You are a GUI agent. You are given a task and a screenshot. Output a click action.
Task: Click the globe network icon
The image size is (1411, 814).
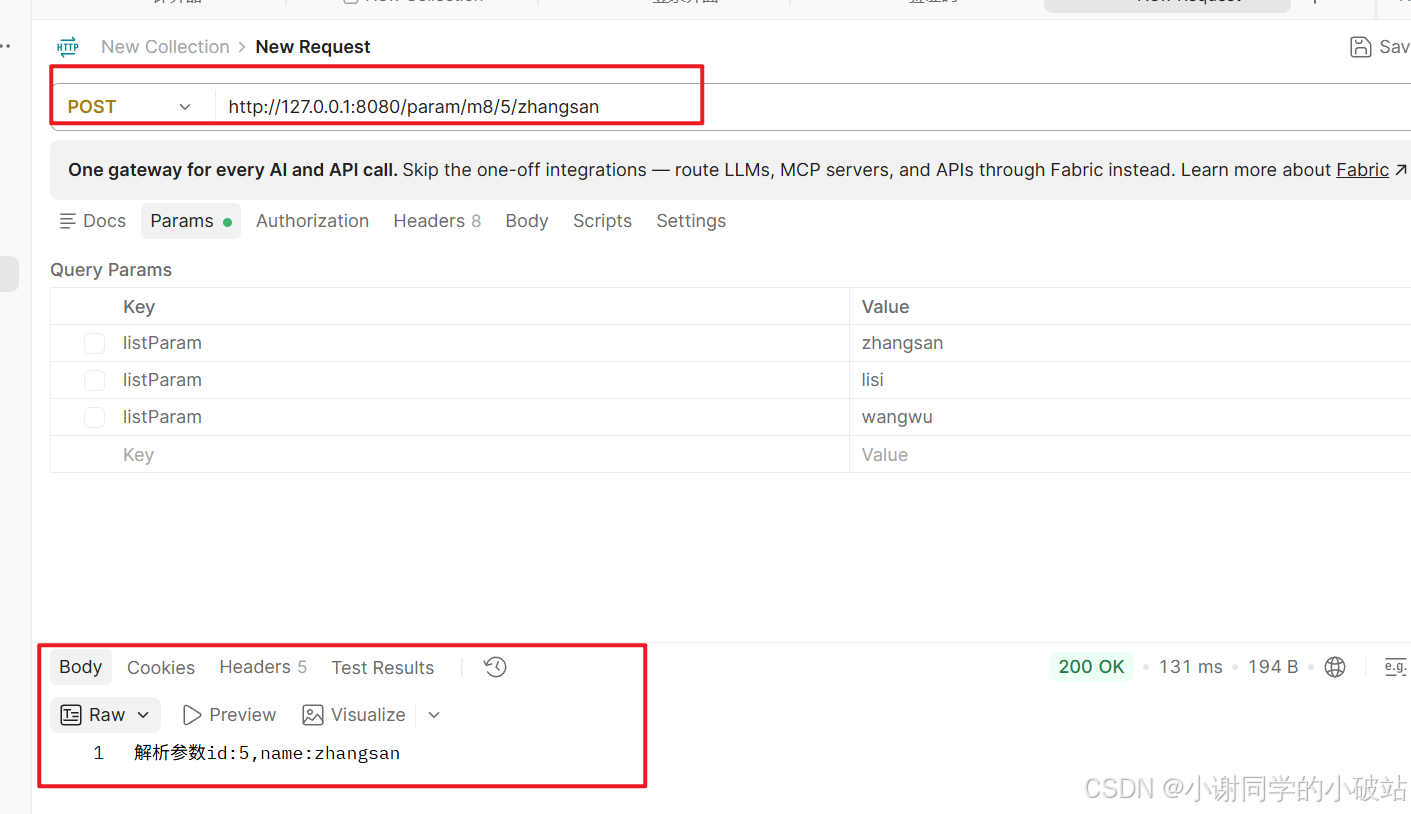[1335, 667]
